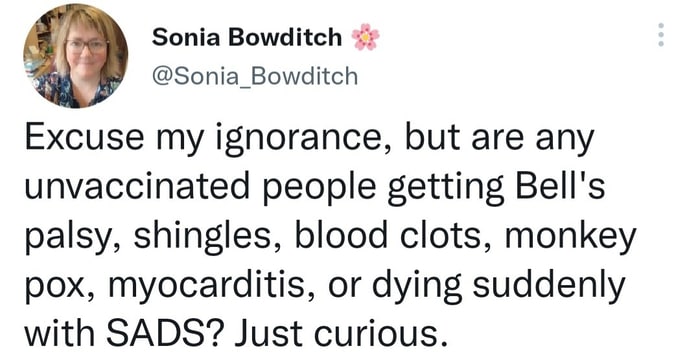Click the word 'suddenly' in the tweet

pos(549,287)
